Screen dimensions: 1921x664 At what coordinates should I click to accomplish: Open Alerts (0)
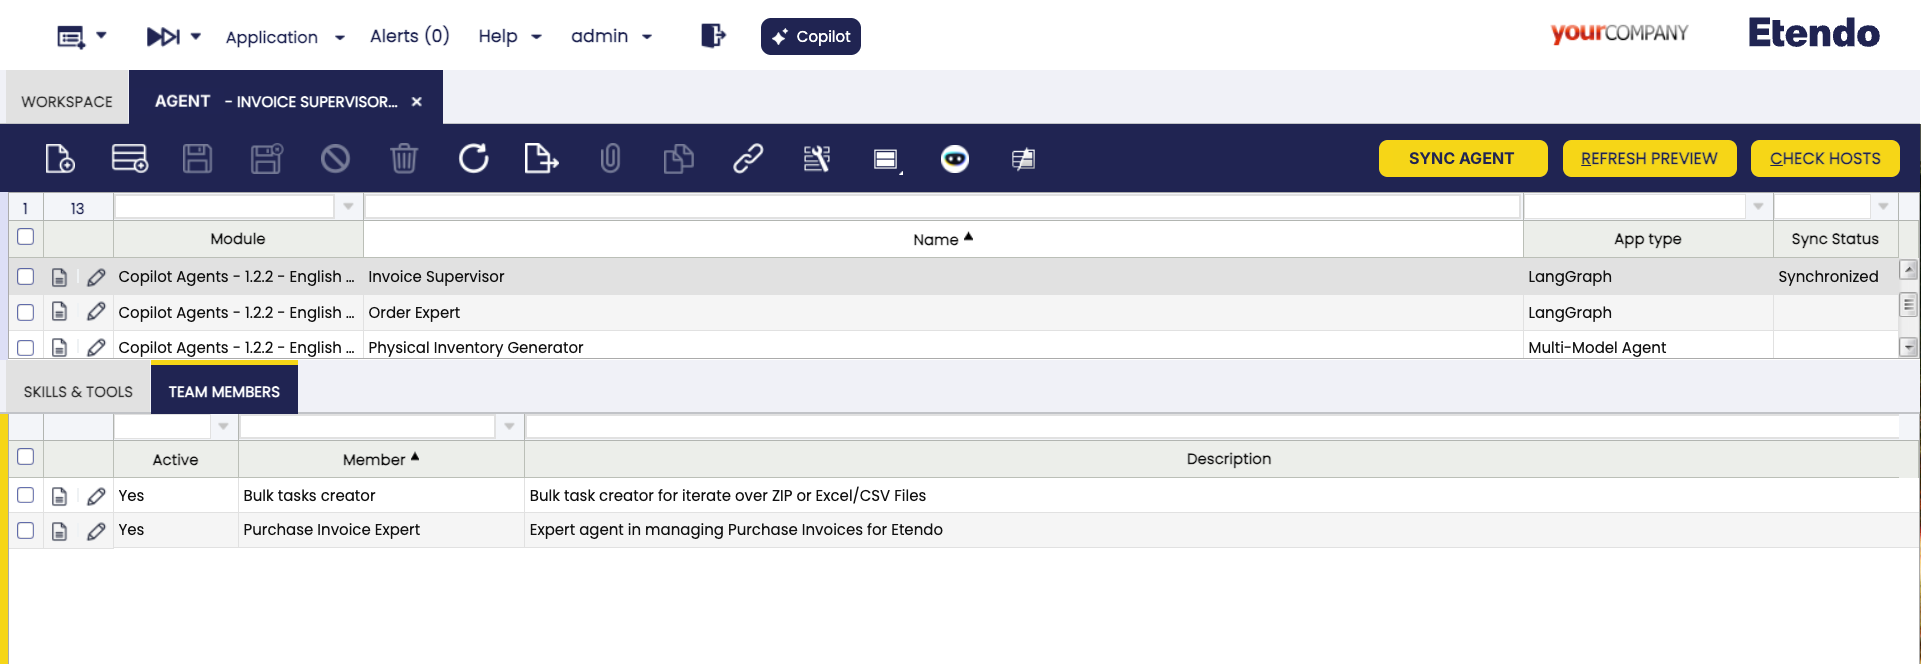click(x=410, y=36)
